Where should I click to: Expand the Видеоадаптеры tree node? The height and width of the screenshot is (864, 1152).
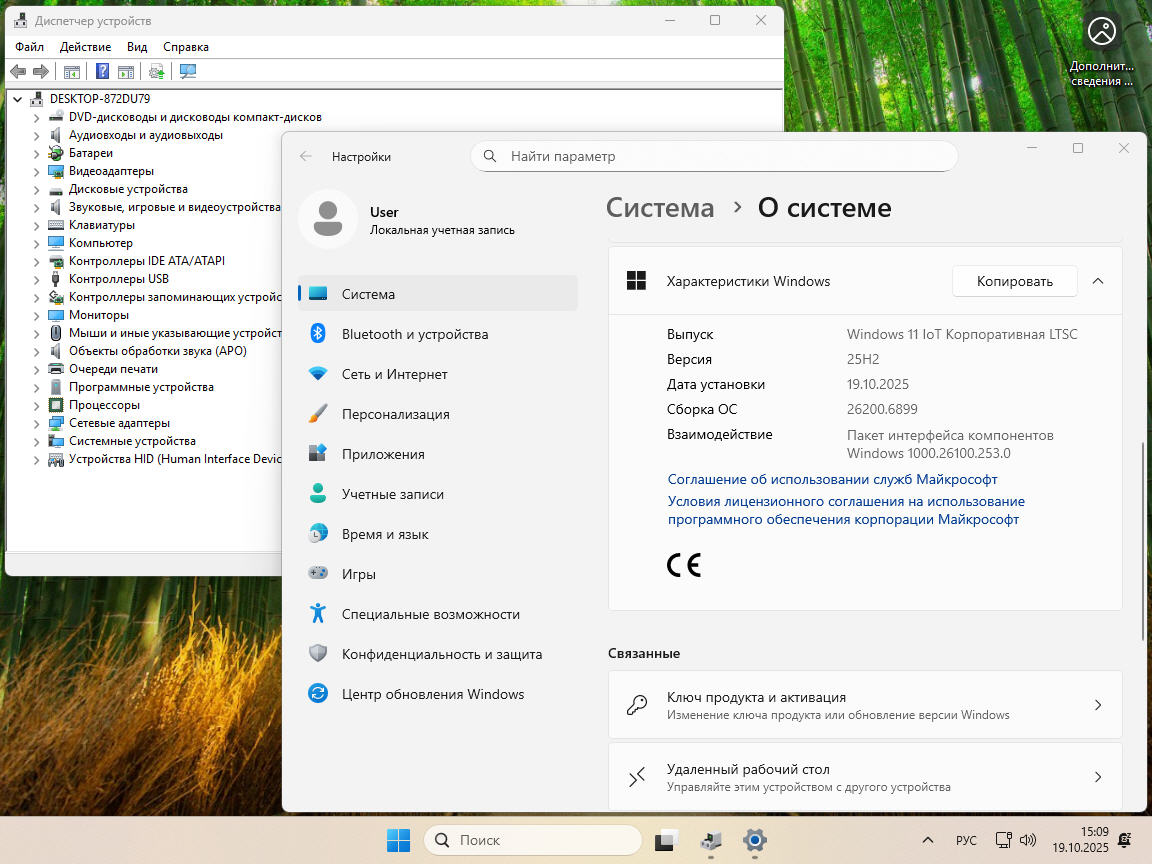pos(37,171)
